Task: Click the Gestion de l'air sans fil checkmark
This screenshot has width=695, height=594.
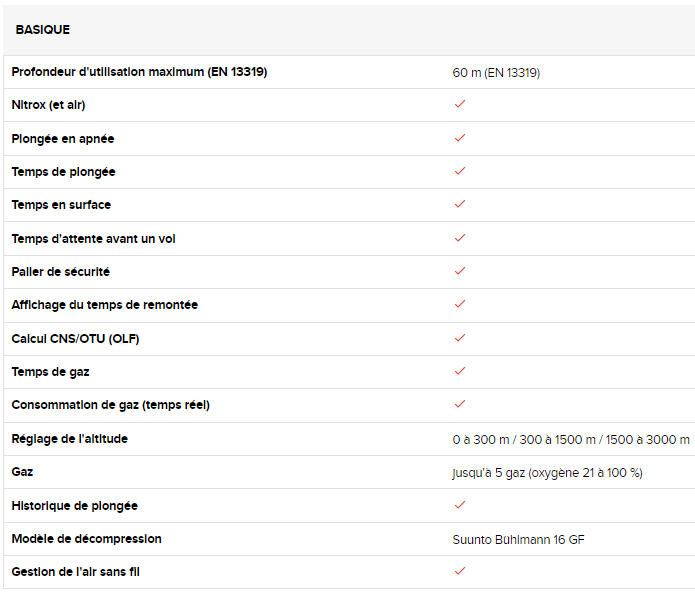Action: (x=460, y=571)
